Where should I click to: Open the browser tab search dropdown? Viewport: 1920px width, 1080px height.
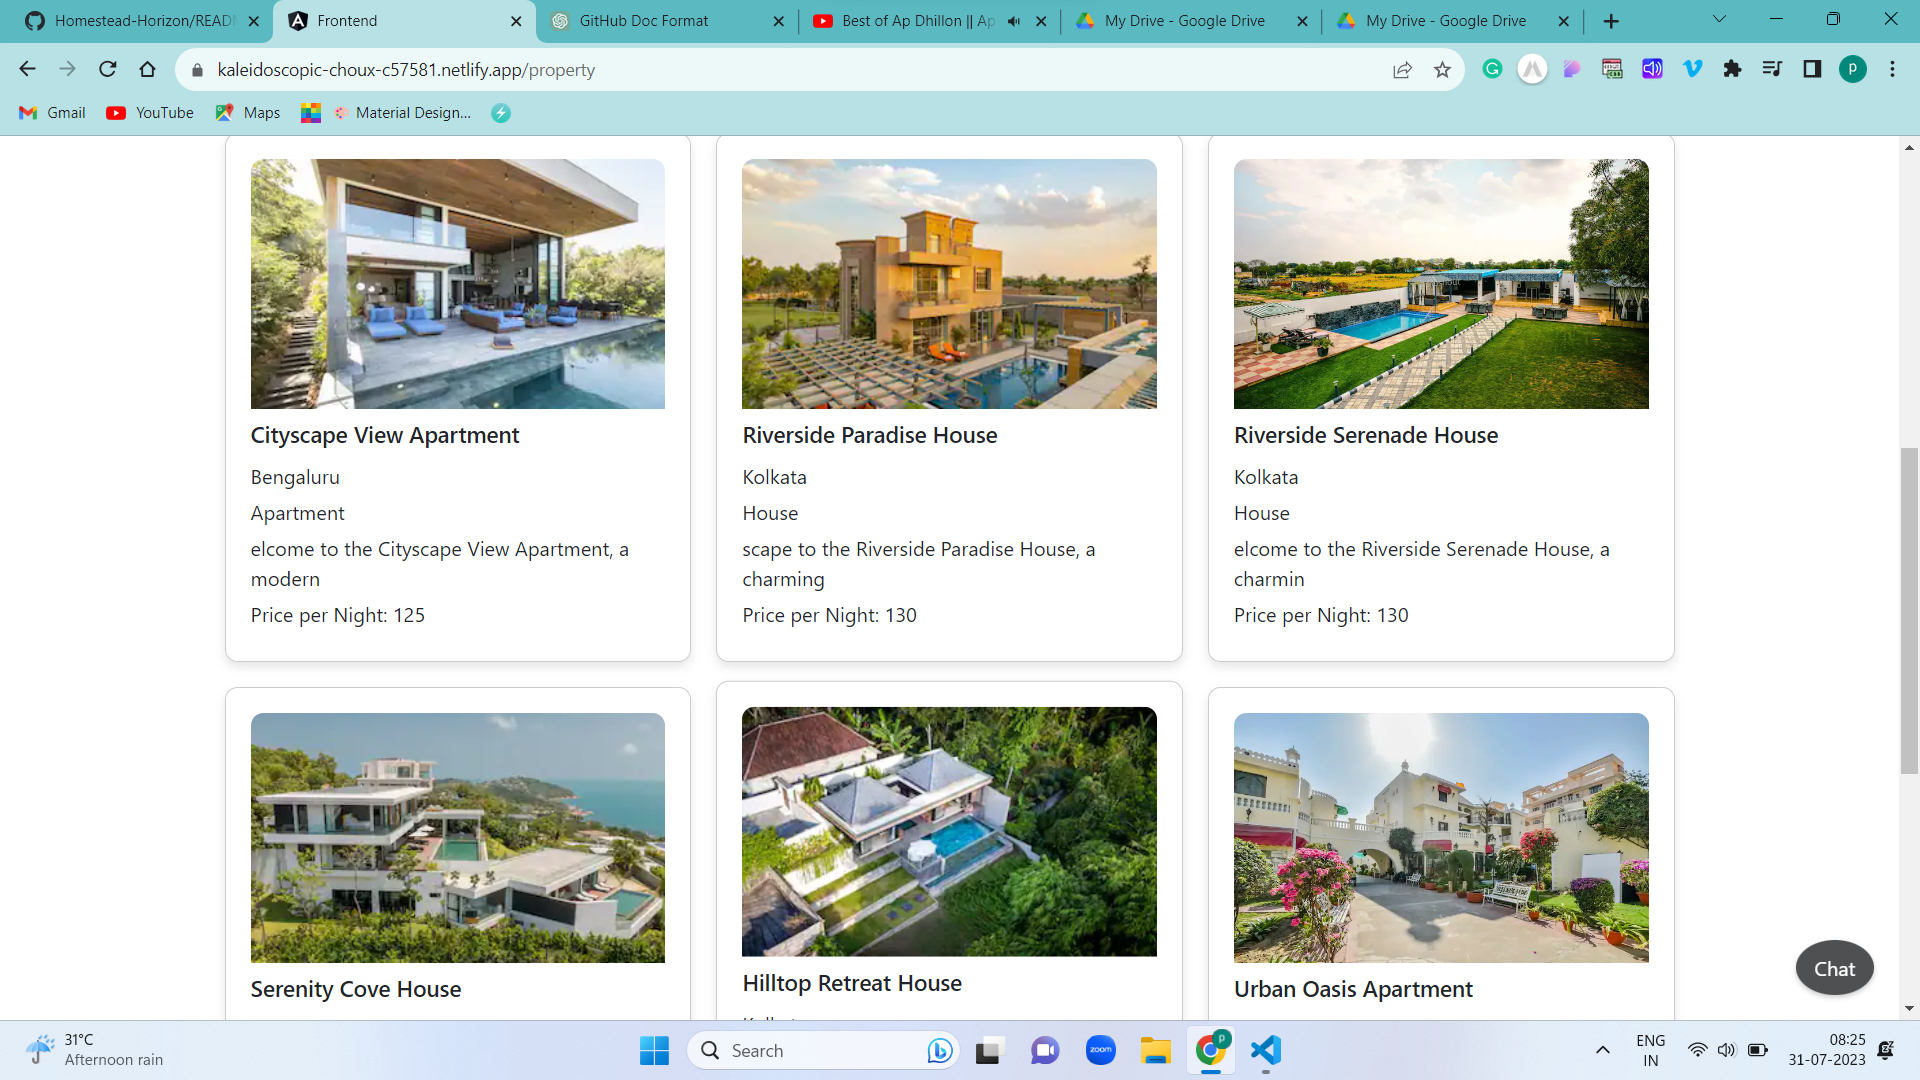tap(1719, 18)
